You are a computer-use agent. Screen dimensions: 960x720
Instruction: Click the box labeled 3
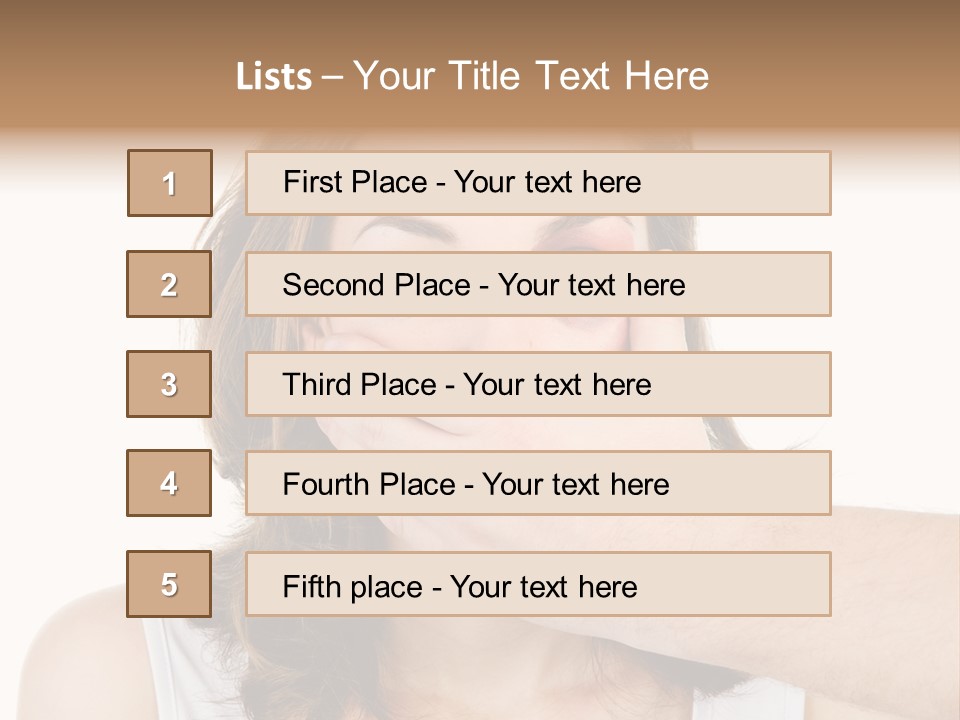point(169,384)
